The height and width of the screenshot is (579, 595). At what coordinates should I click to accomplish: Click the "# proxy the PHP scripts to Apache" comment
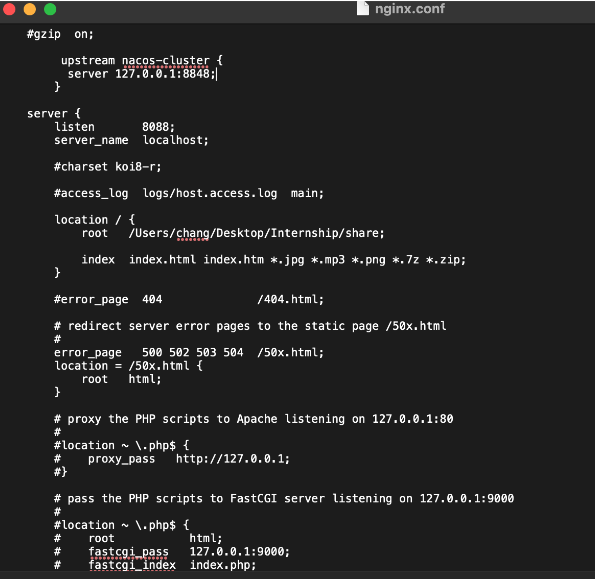(x=253, y=419)
